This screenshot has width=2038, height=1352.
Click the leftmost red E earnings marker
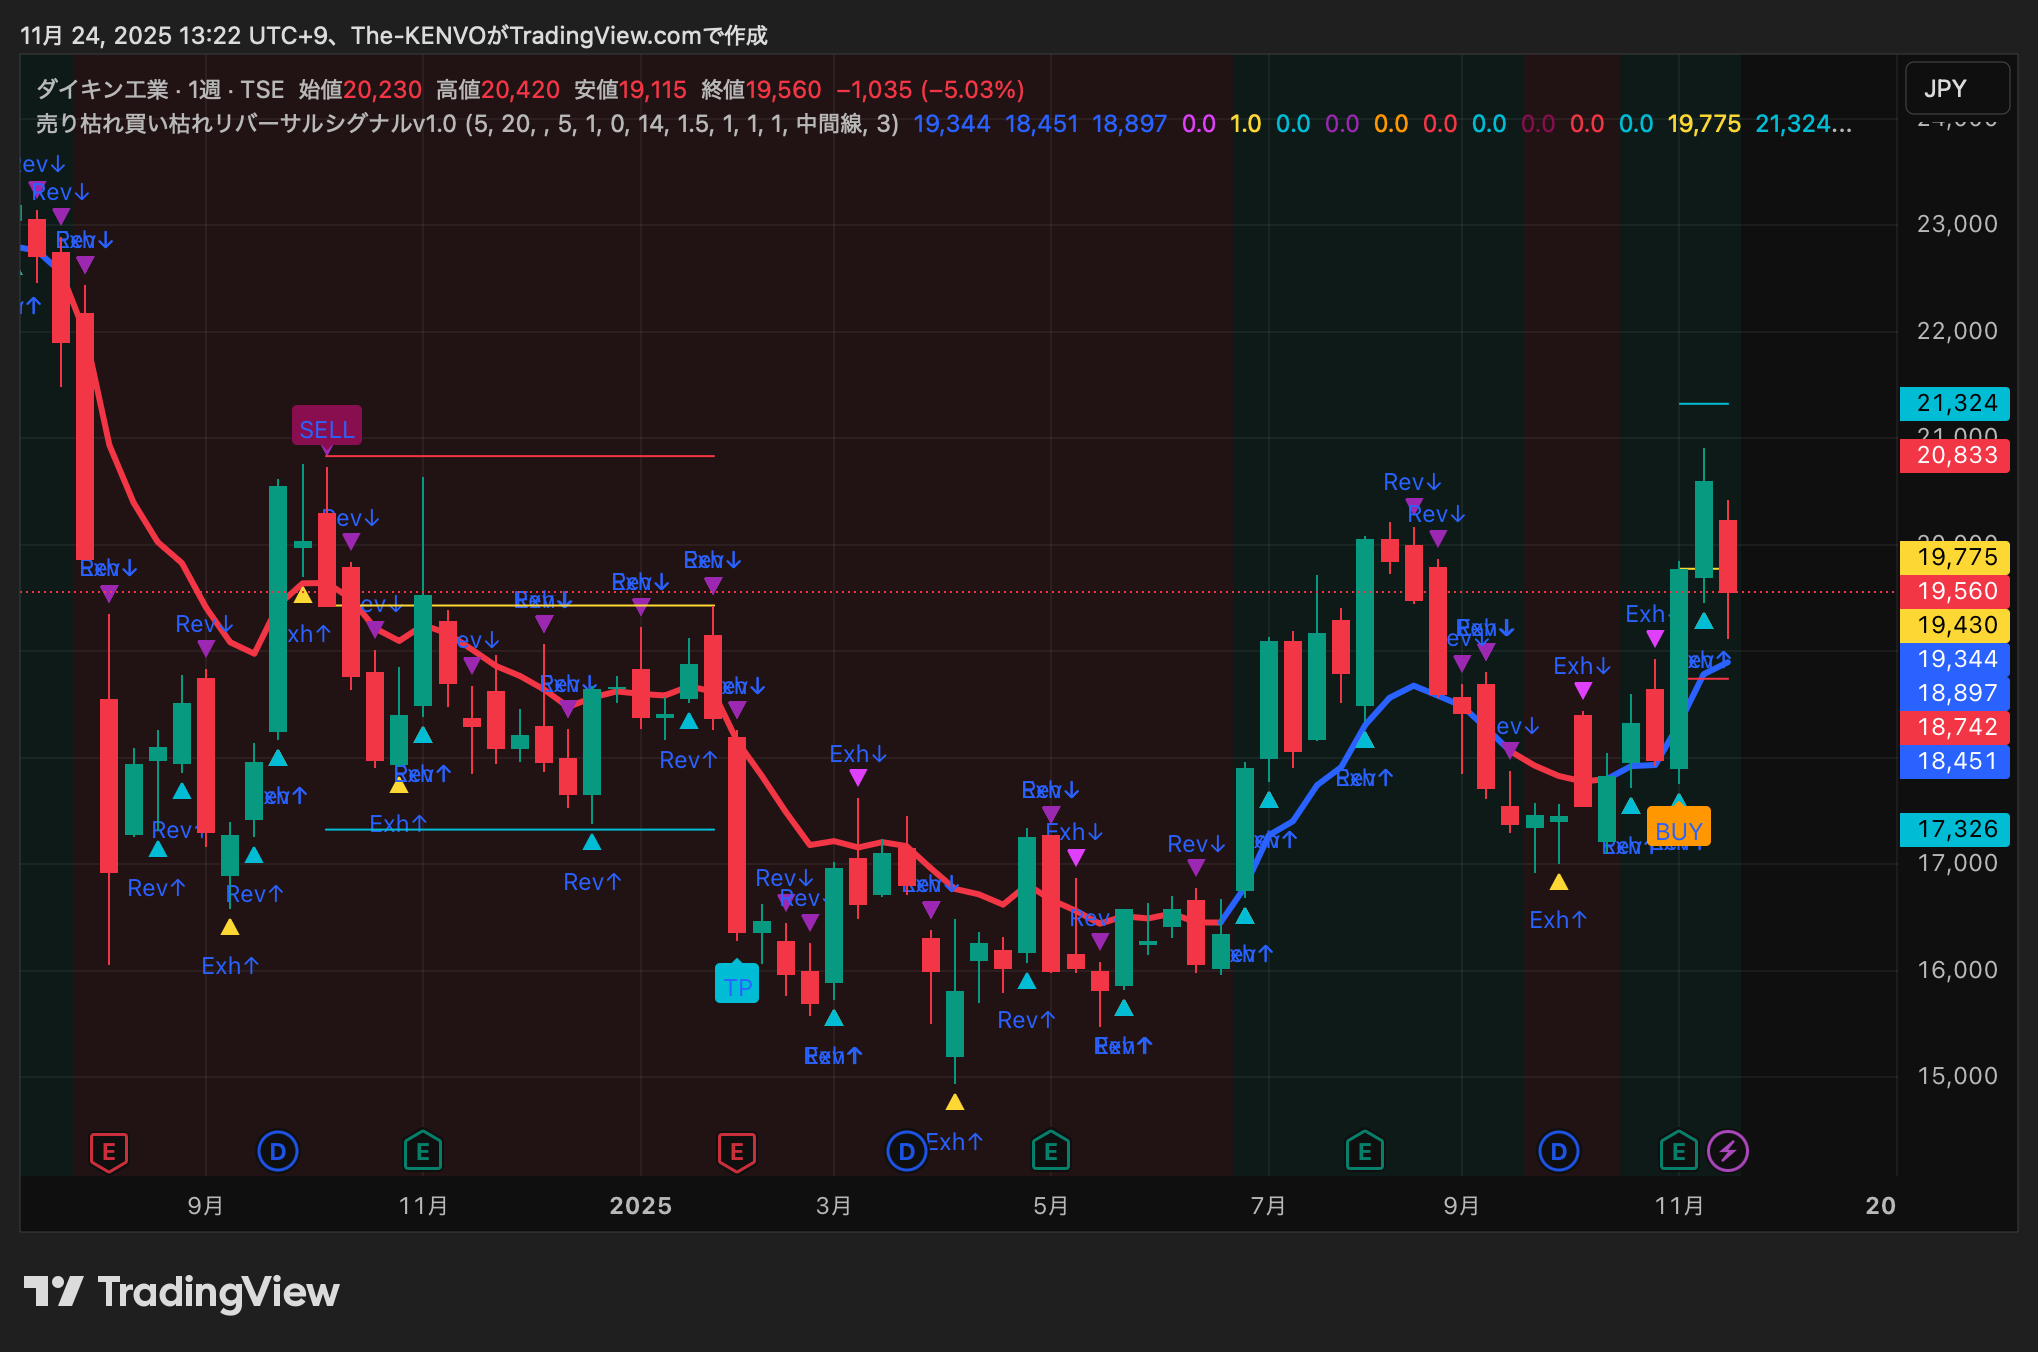click(109, 1151)
